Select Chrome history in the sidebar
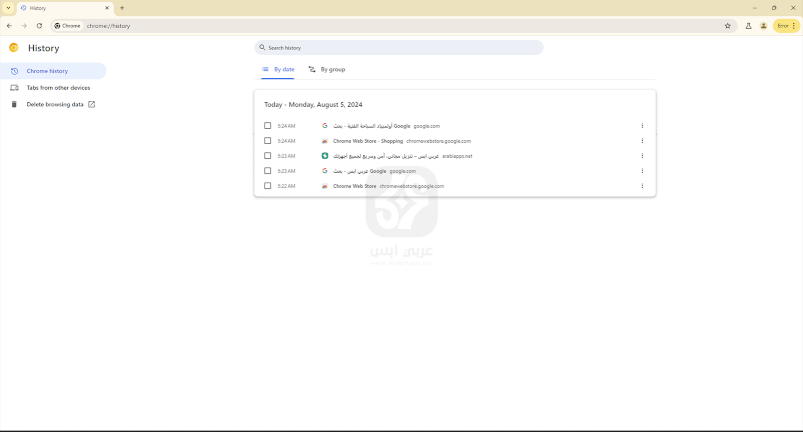 coord(53,71)
